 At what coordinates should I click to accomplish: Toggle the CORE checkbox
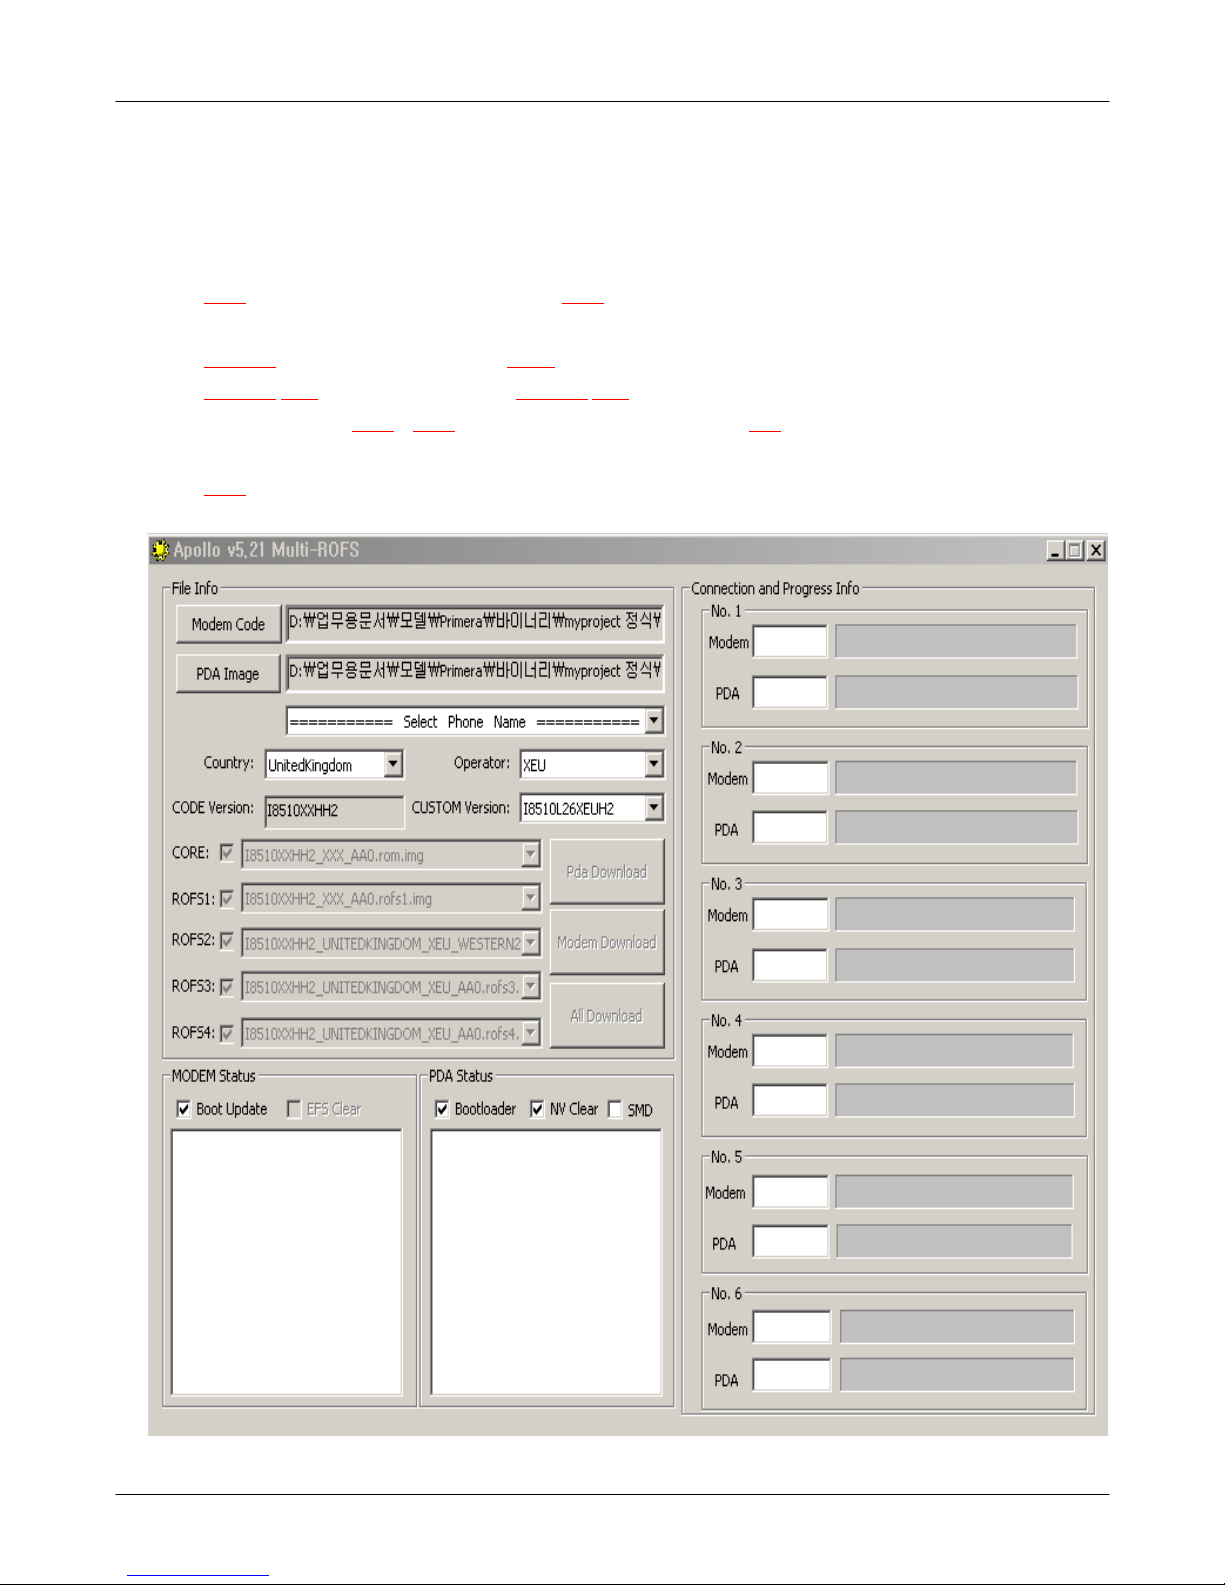[227, 853]
